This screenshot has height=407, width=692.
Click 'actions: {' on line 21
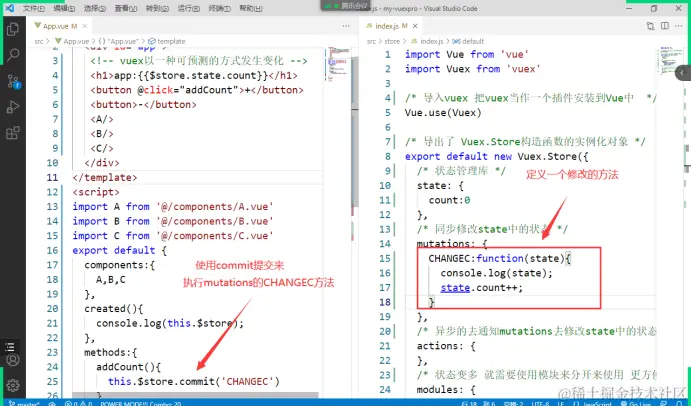446,346
